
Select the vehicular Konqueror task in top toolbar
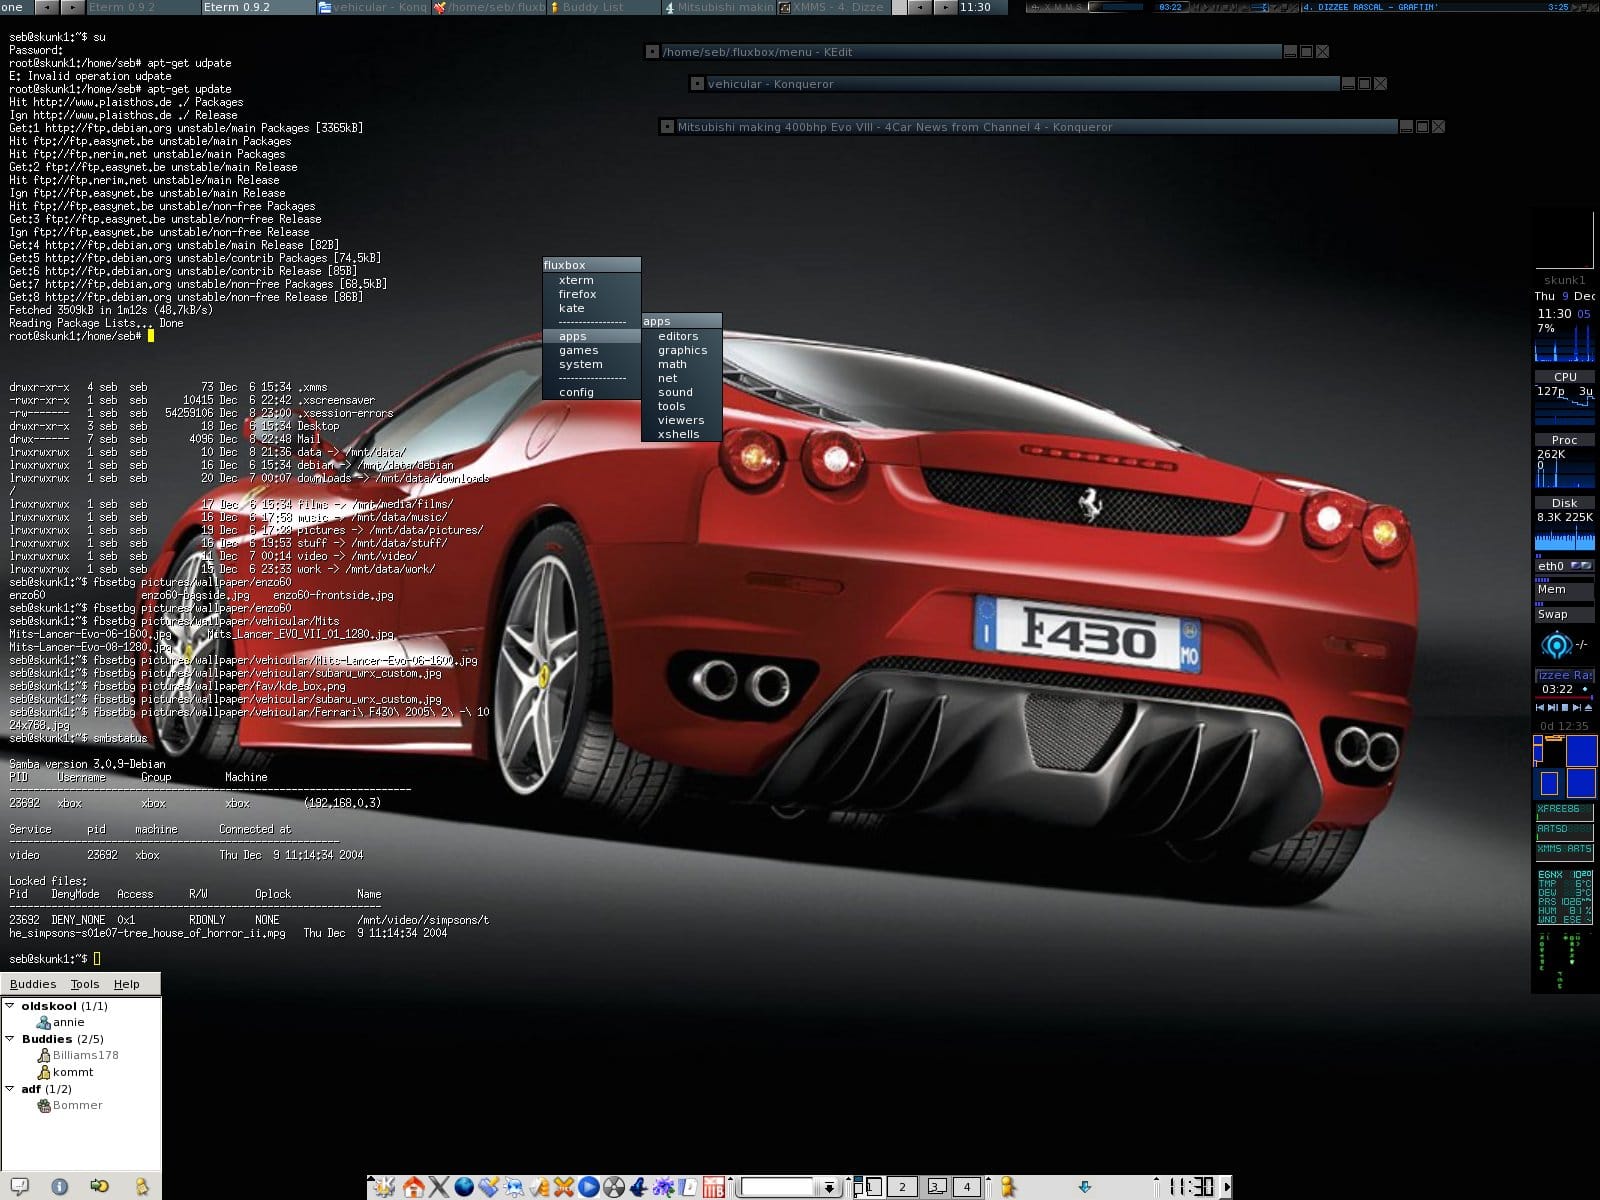[373, 7]
